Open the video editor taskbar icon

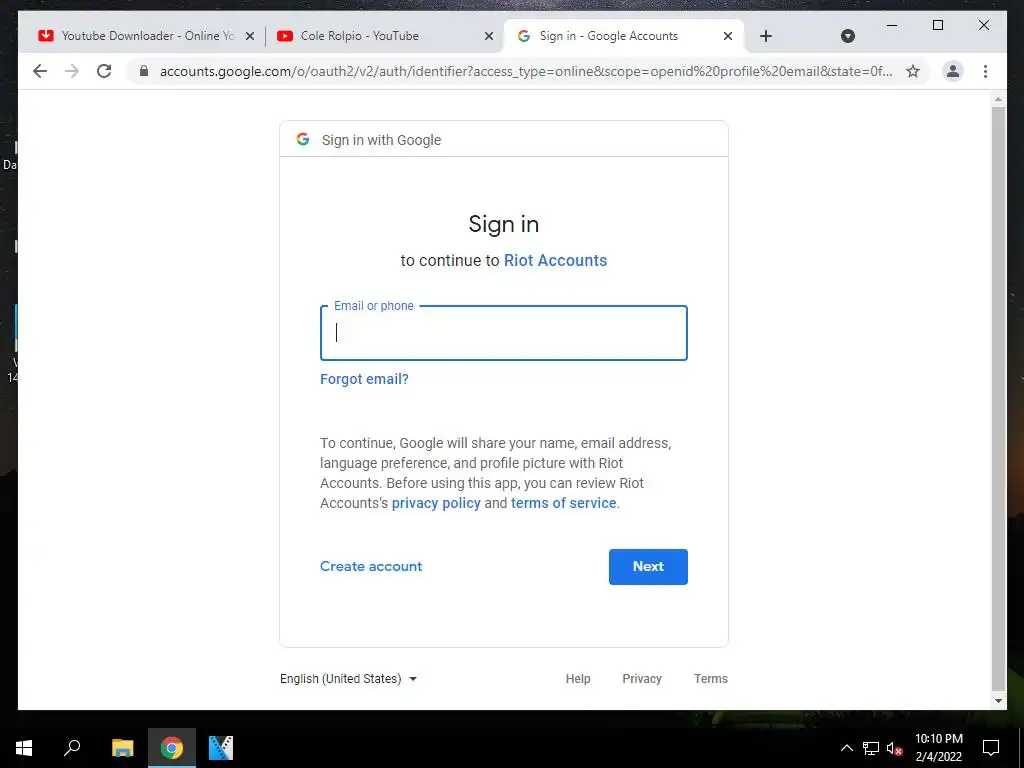click(221, 748)
